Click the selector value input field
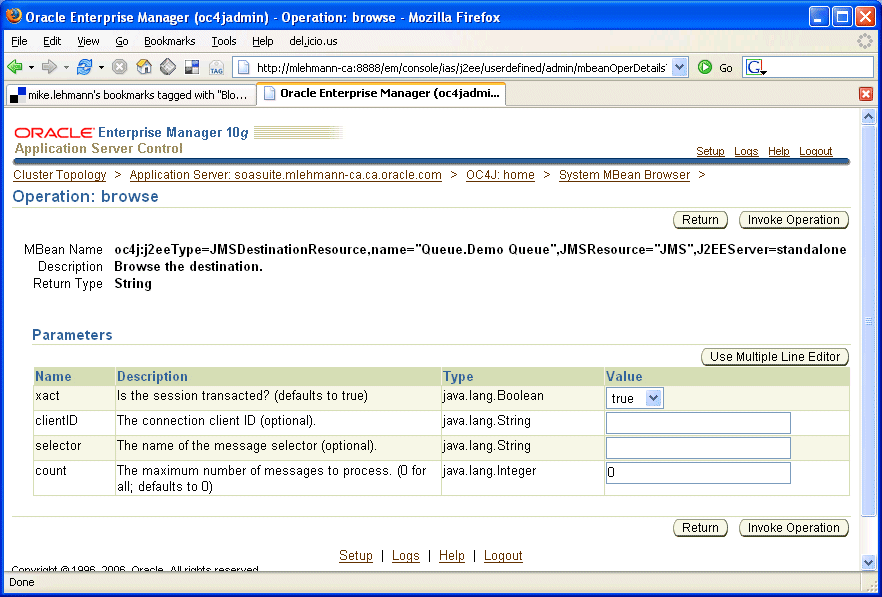882x597 pixels. [x=698, y=448]
